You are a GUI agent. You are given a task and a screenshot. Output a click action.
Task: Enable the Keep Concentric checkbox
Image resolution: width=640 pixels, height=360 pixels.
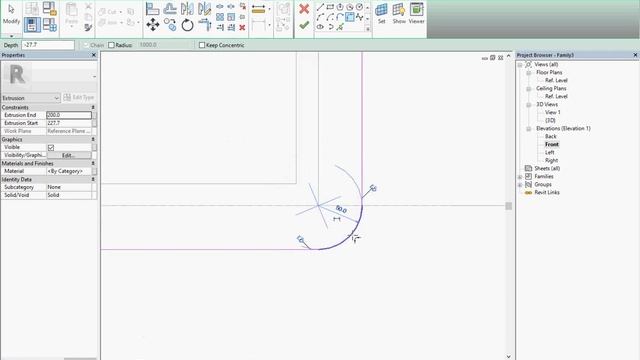coord(202,45)
